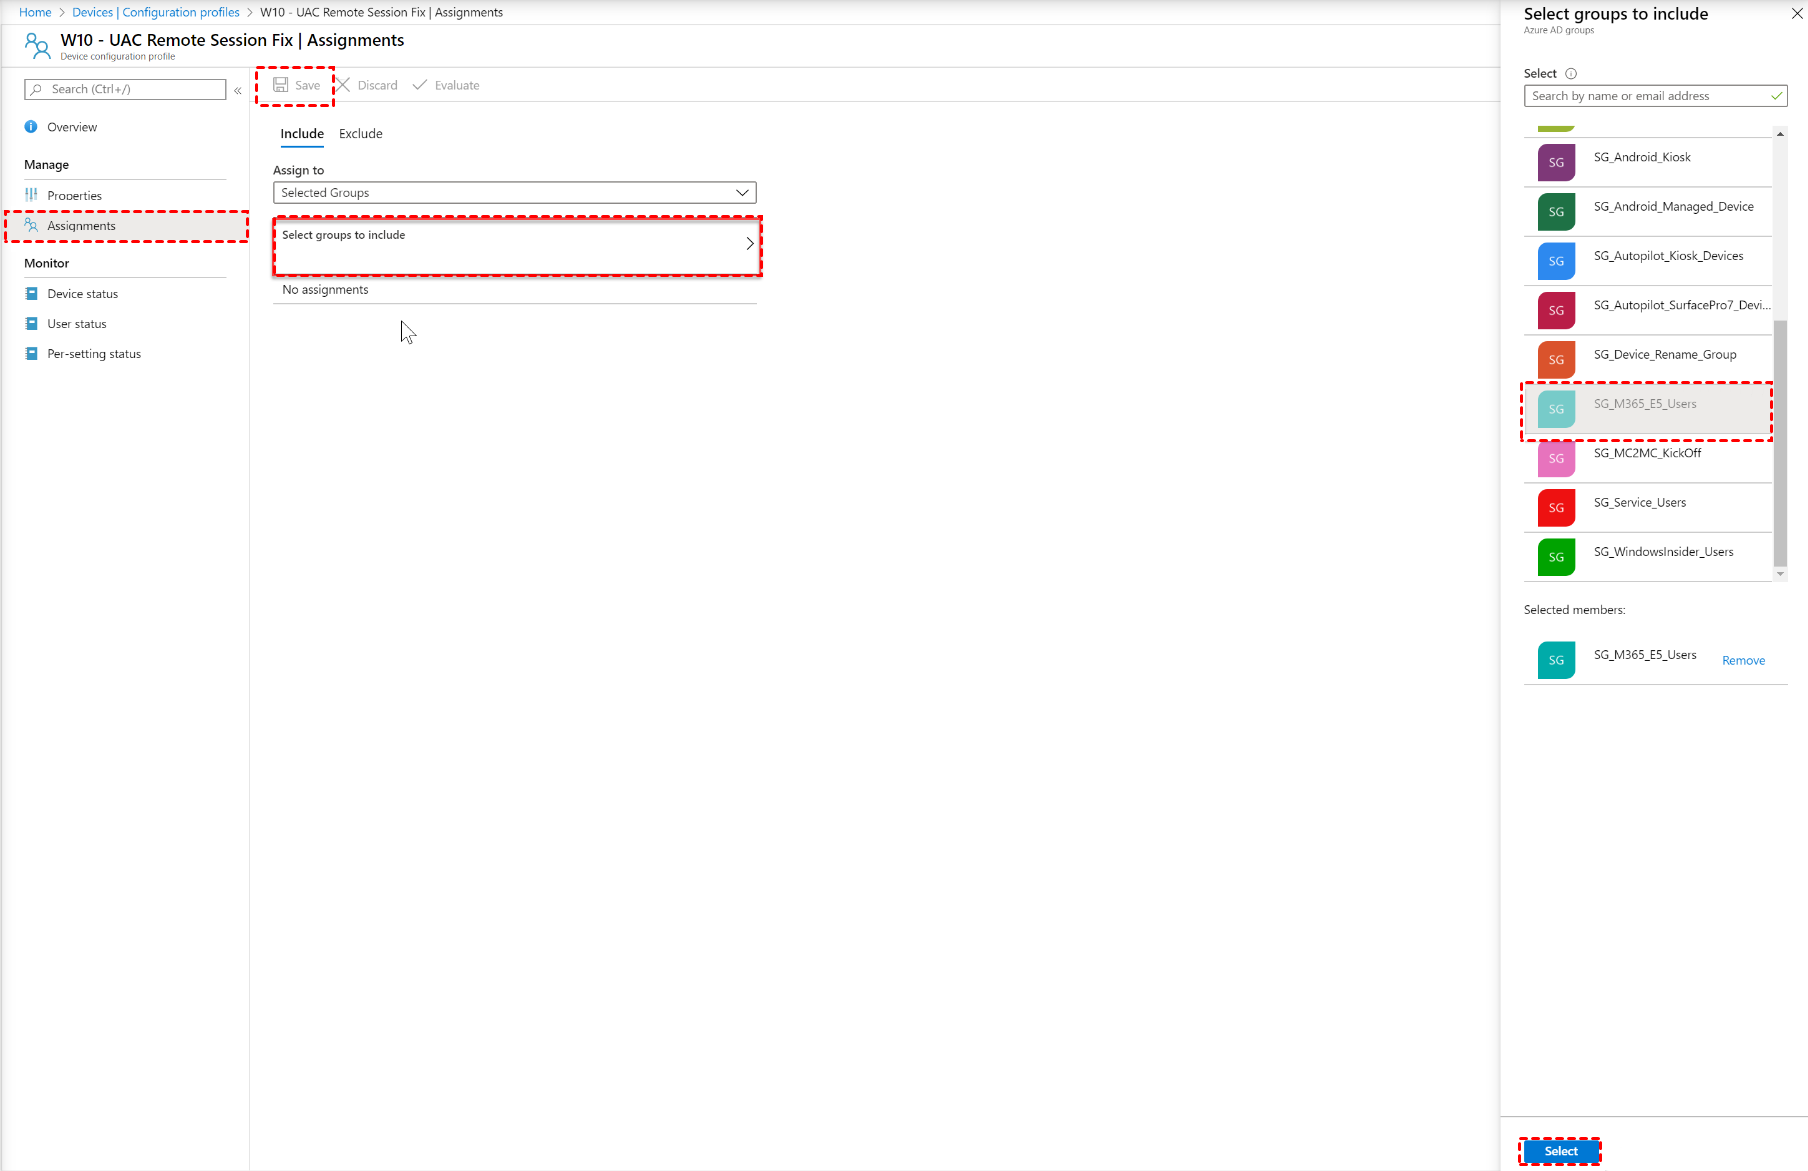1808x1171 pixels.
Task: Collapse the left menu with double-chevron icon
Action: [x=238, y=90]
